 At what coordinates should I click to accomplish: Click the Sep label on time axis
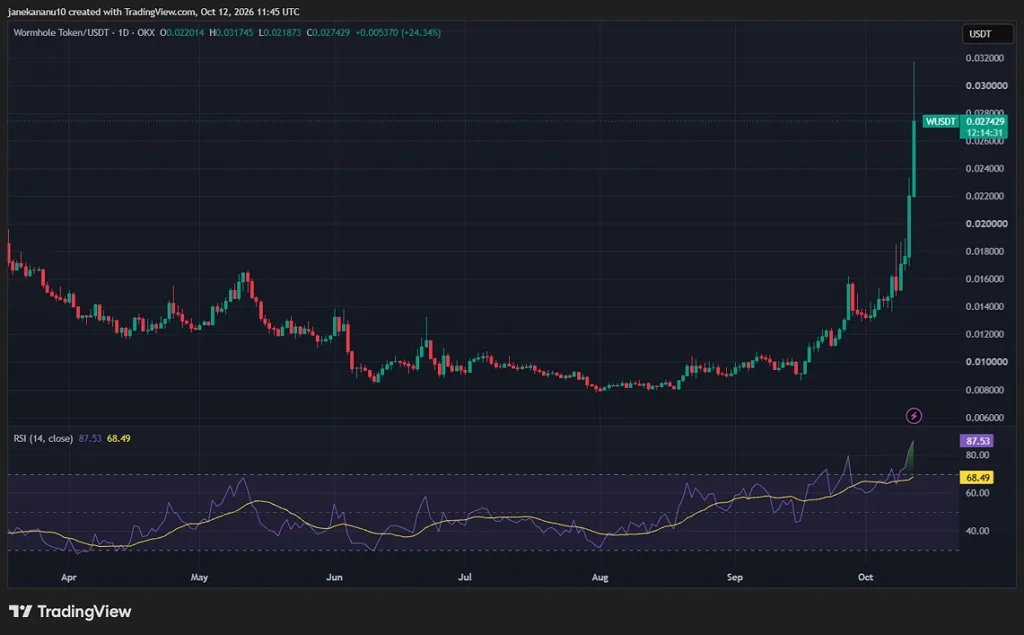pos(735,577)
